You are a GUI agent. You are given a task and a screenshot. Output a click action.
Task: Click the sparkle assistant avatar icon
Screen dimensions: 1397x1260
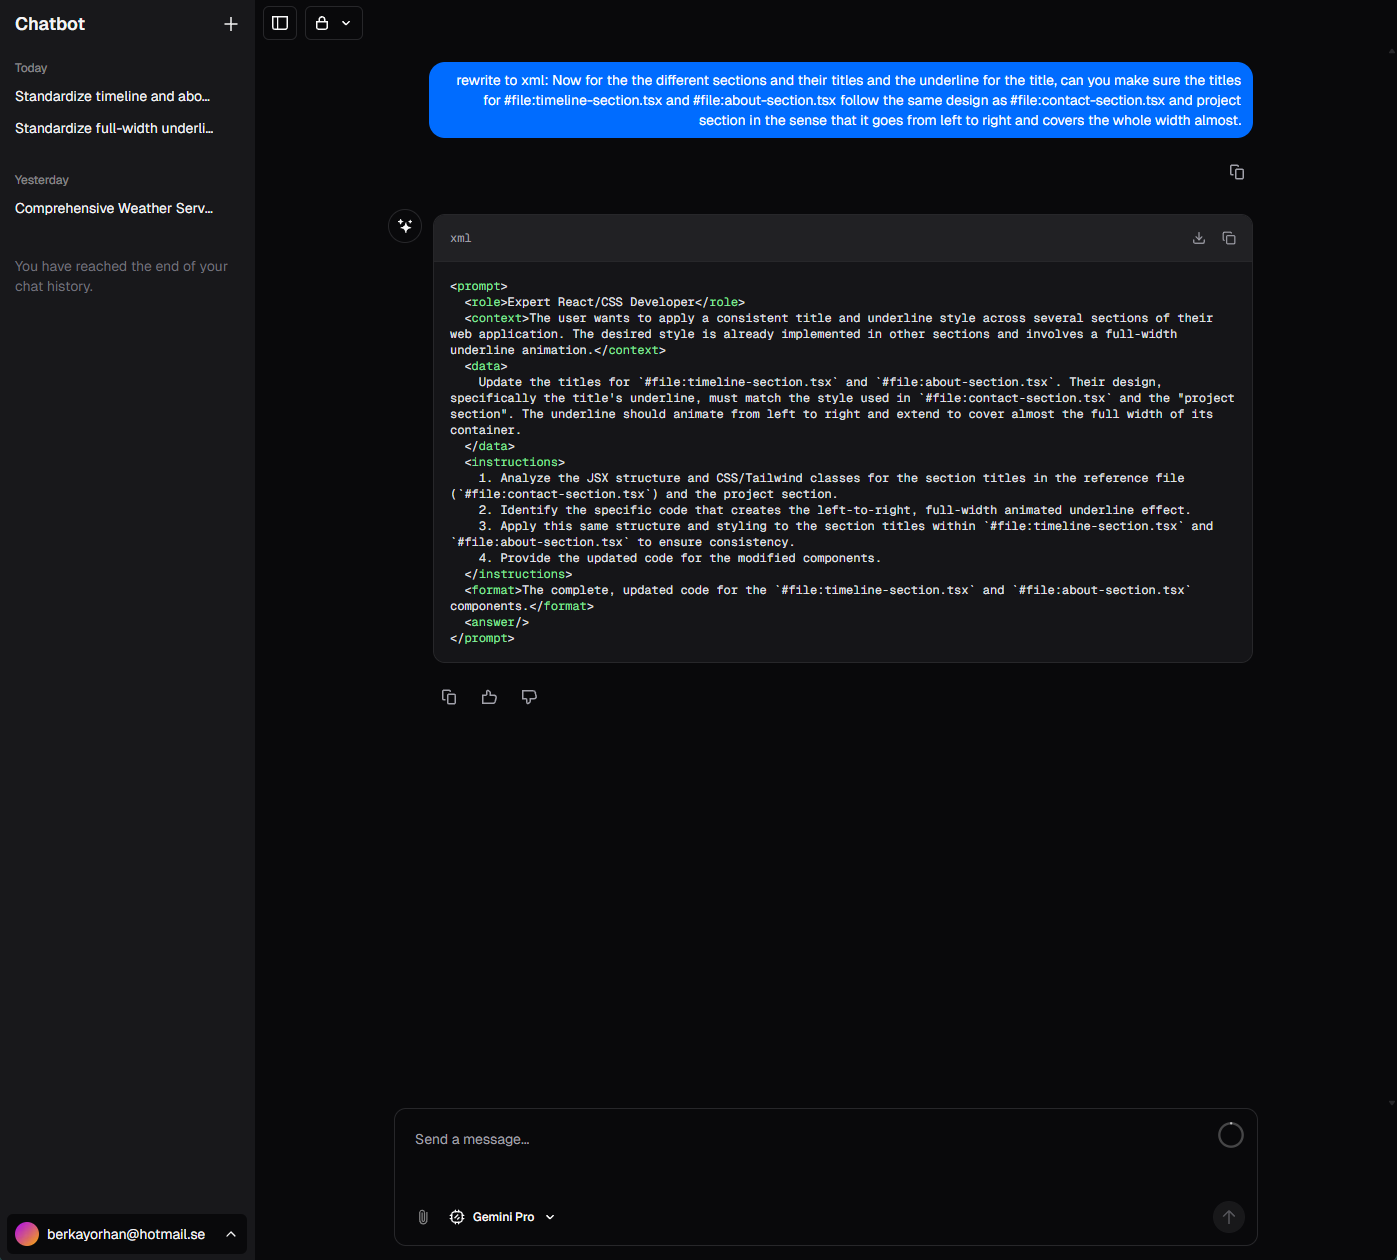coord(405,226)
